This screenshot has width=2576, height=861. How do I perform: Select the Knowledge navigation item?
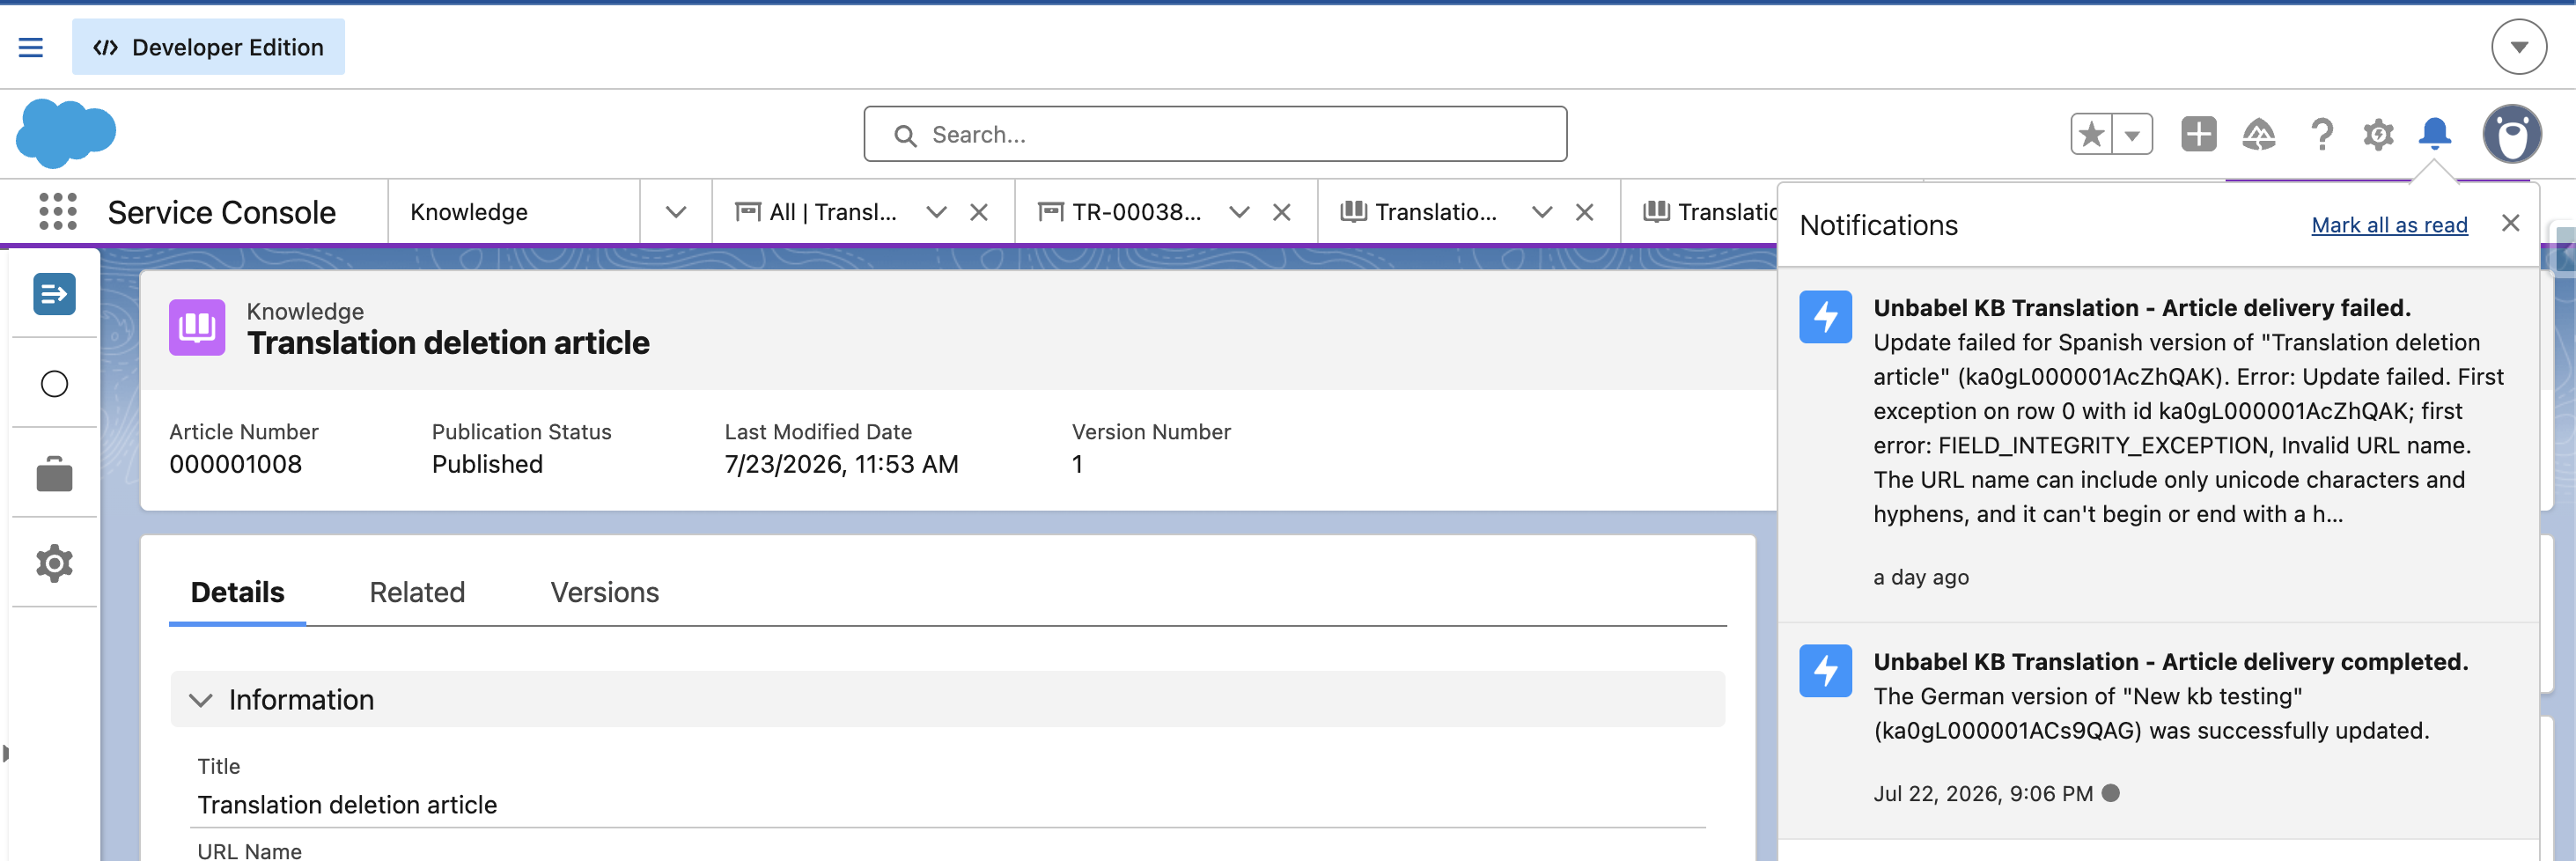click(468, 212)
